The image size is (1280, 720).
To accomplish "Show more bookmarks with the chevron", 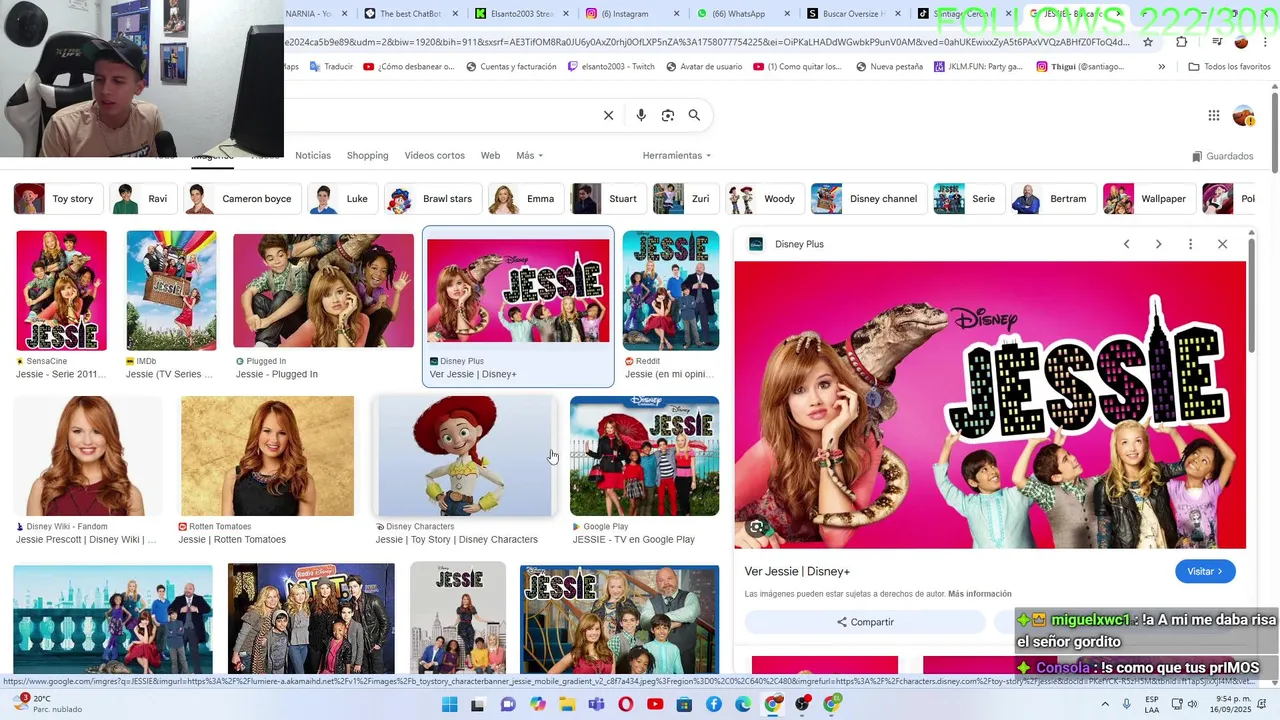I will pos(1161,67).
